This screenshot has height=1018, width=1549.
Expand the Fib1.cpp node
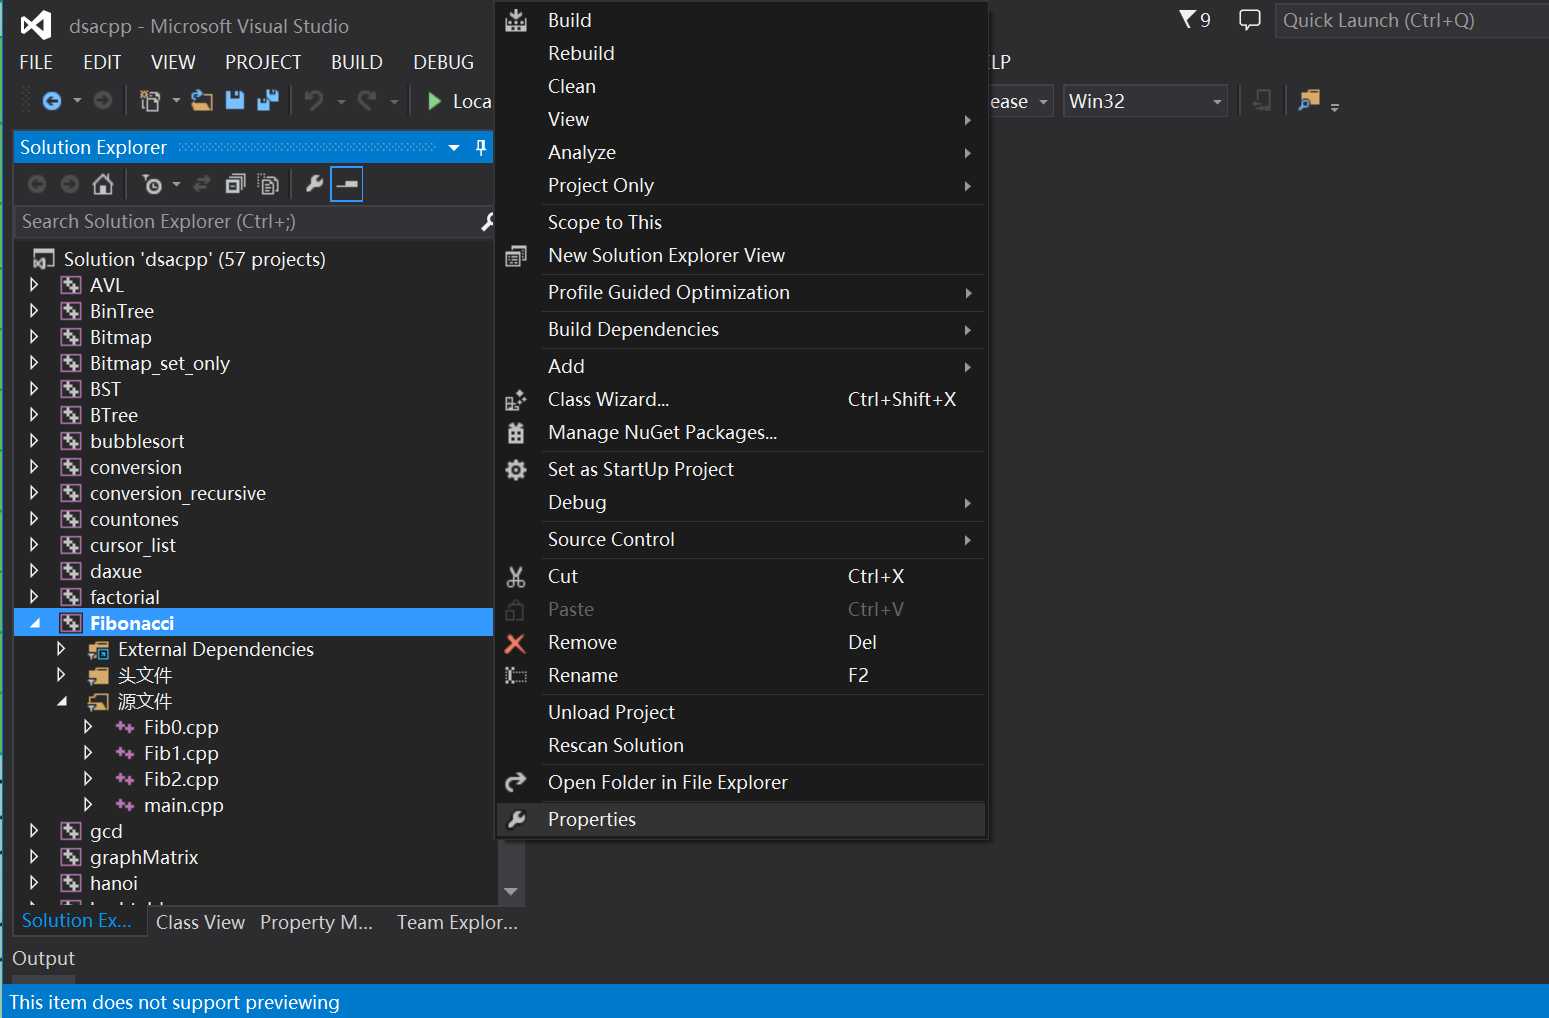pyautogui.click(x=88, y=753)
